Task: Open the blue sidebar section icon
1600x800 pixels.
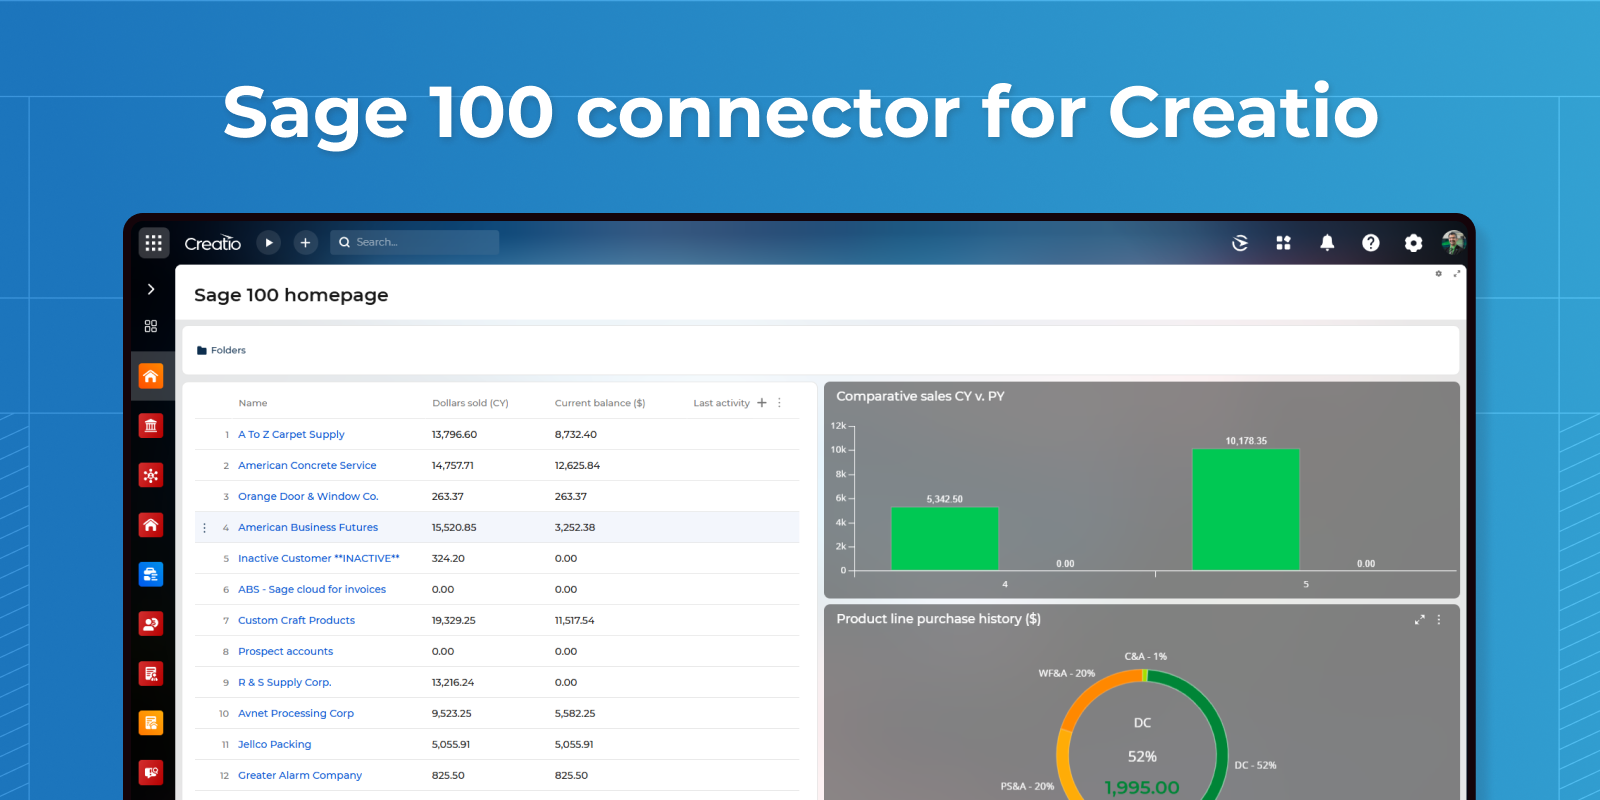Action: point(151,574)
